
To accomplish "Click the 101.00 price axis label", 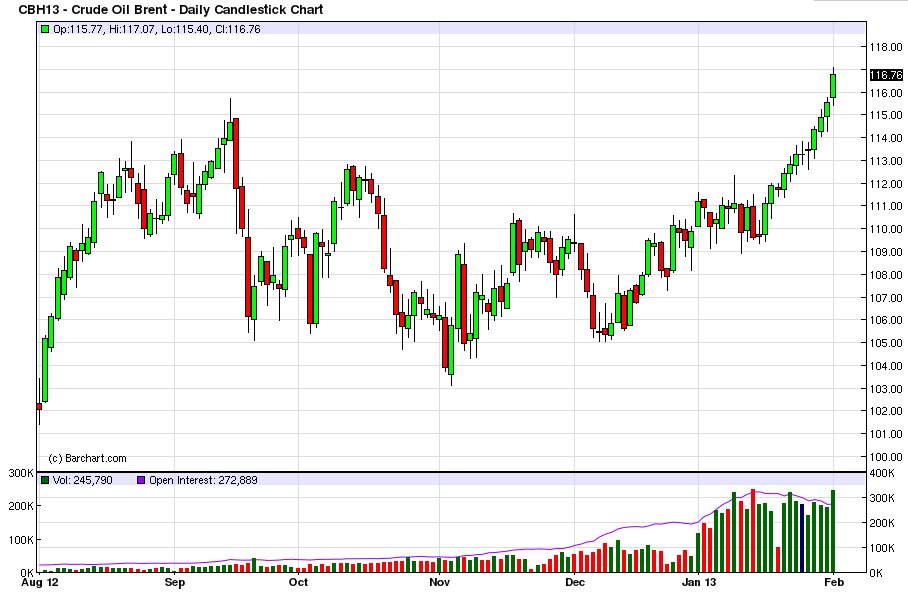I will (886, 434).
